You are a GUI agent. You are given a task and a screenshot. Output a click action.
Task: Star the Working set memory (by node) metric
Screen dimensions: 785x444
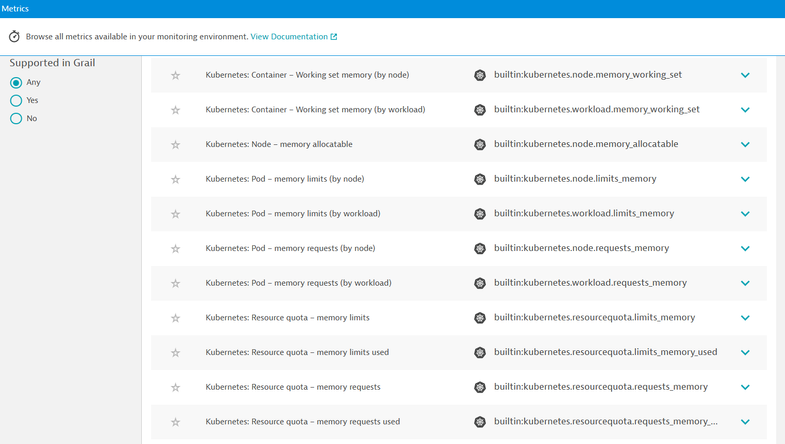(x=176, y=75)
